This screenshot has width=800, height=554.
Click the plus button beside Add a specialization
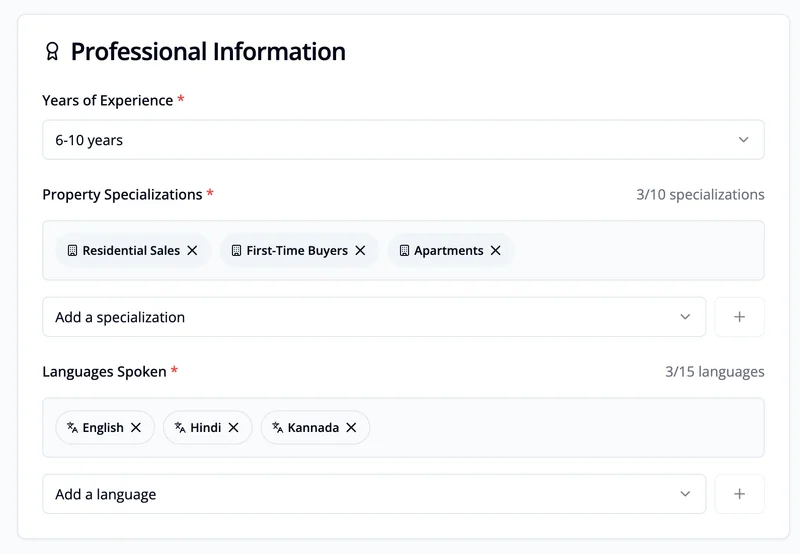coord(739,317)
